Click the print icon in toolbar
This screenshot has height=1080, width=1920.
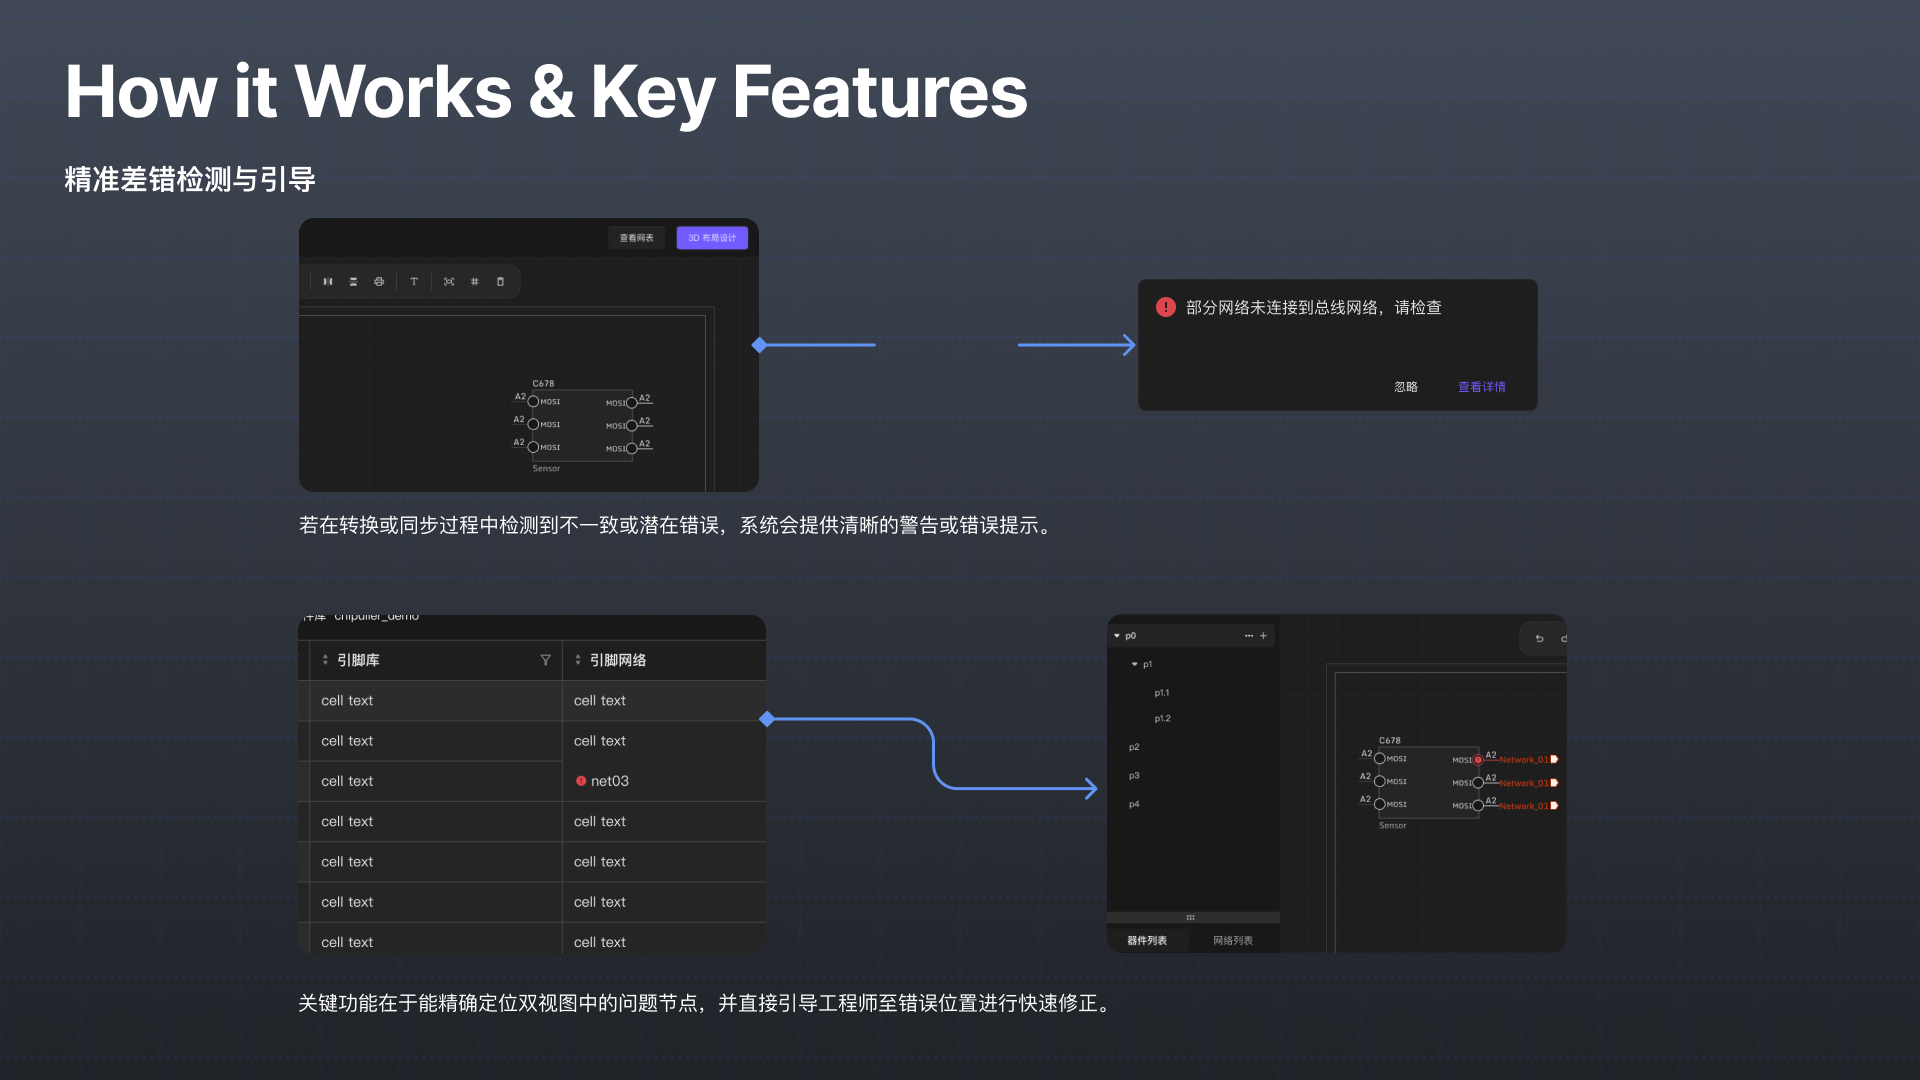(x=379, y=282)
